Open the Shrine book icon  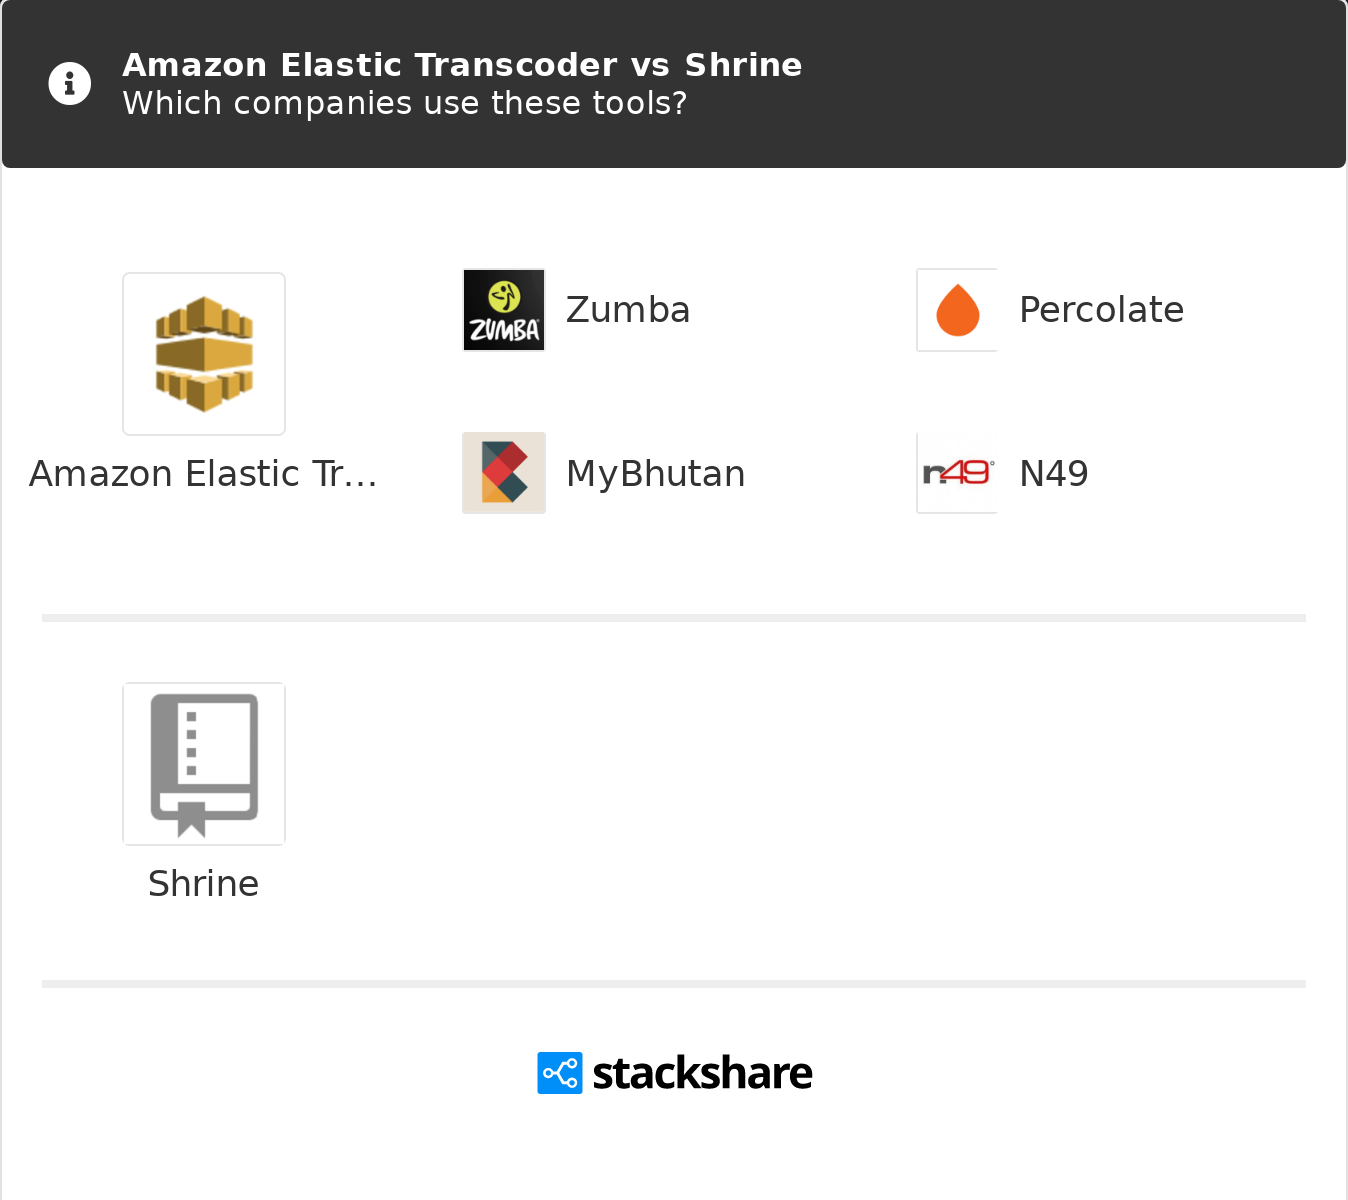tap(204, 764)
